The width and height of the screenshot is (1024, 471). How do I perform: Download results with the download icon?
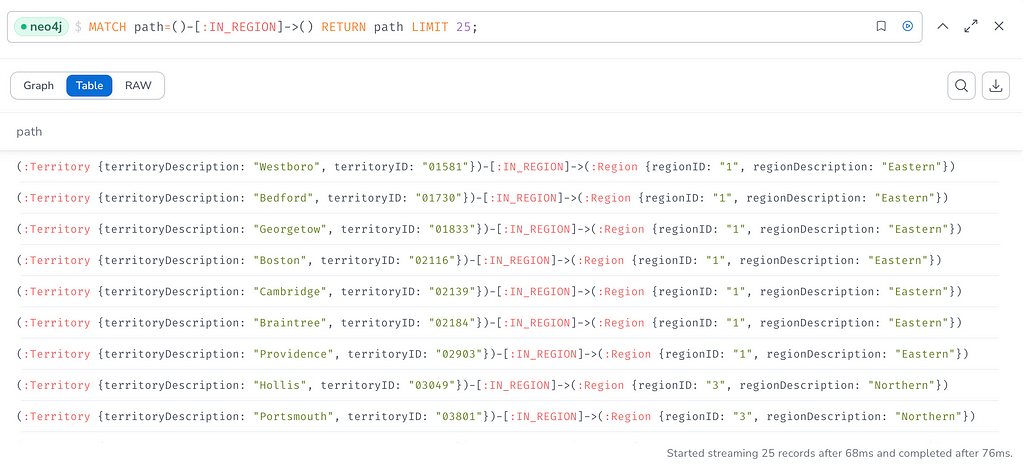pyautogui.click(x=996, y=86)
